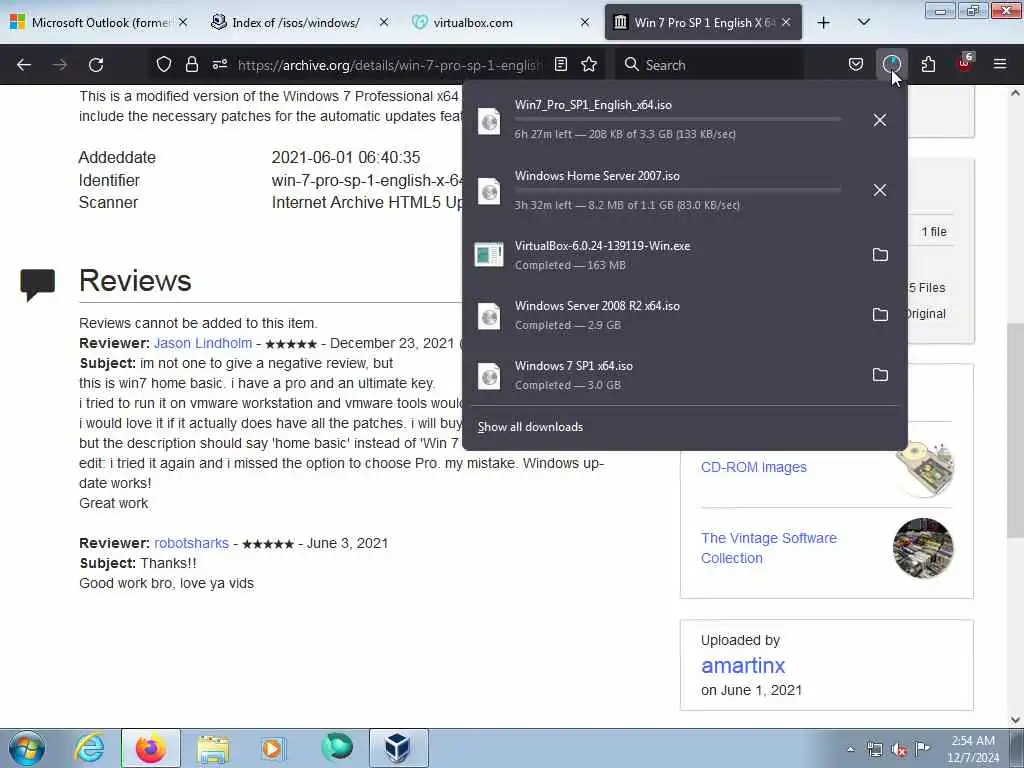
Task: Show Windows Server 2008 R2 x64.iso in folder
Action: point(880,315)
